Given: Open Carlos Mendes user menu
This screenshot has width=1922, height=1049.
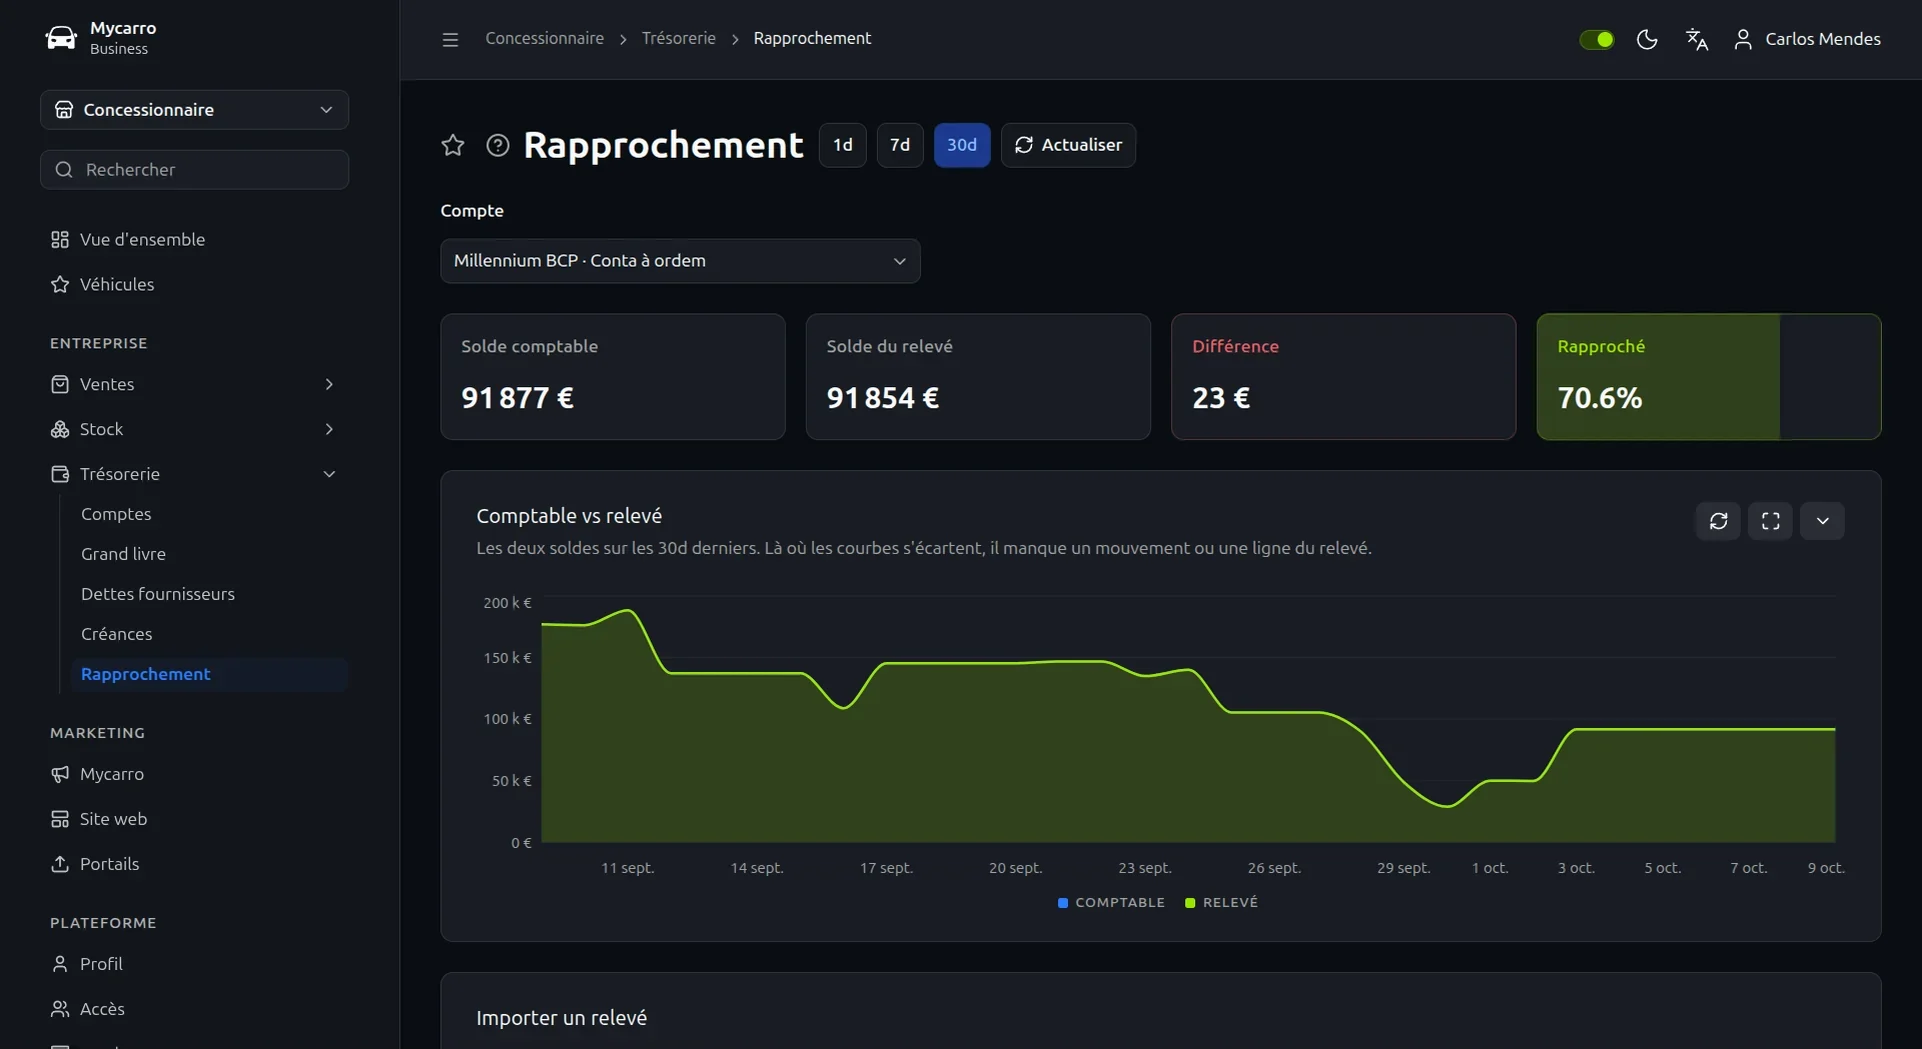Looking at the screenshot, I should (x=1806, y=39).
